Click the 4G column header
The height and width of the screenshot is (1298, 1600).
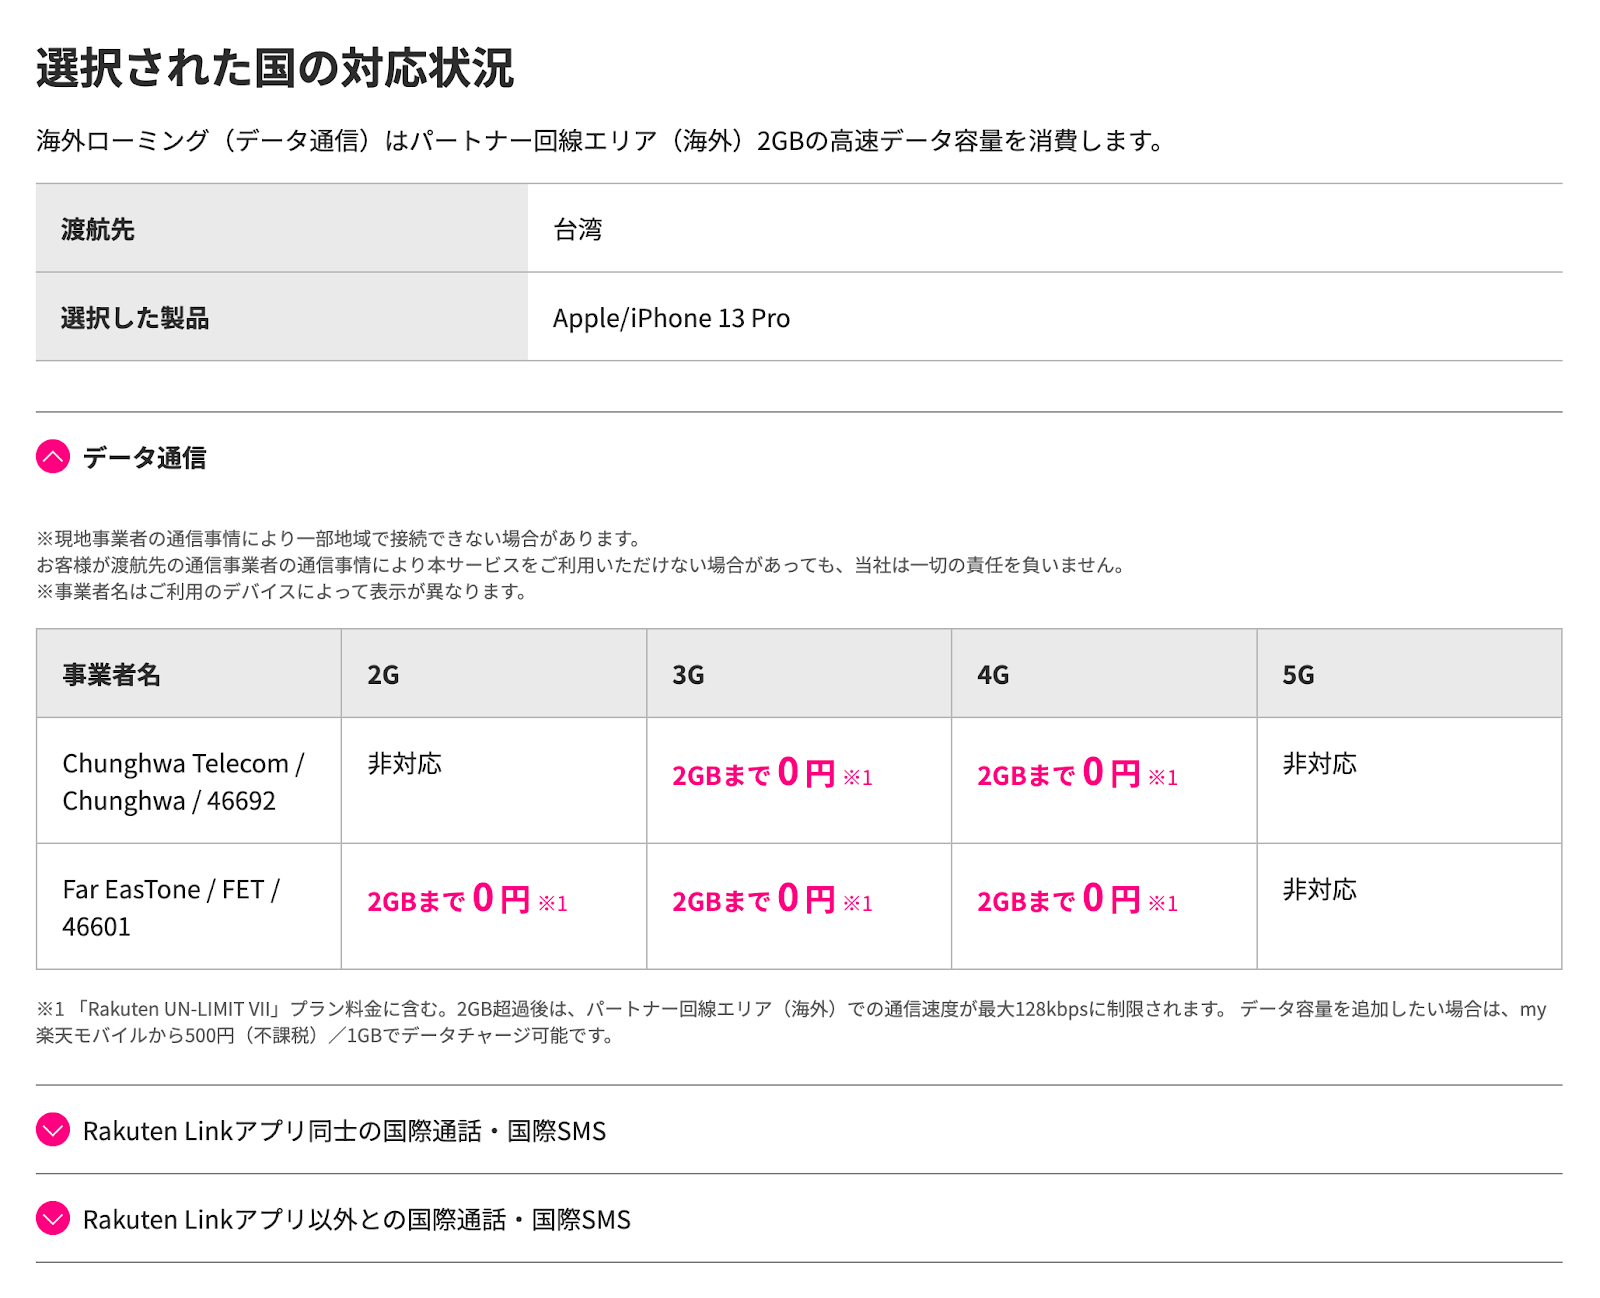(x=1104, y=674)
